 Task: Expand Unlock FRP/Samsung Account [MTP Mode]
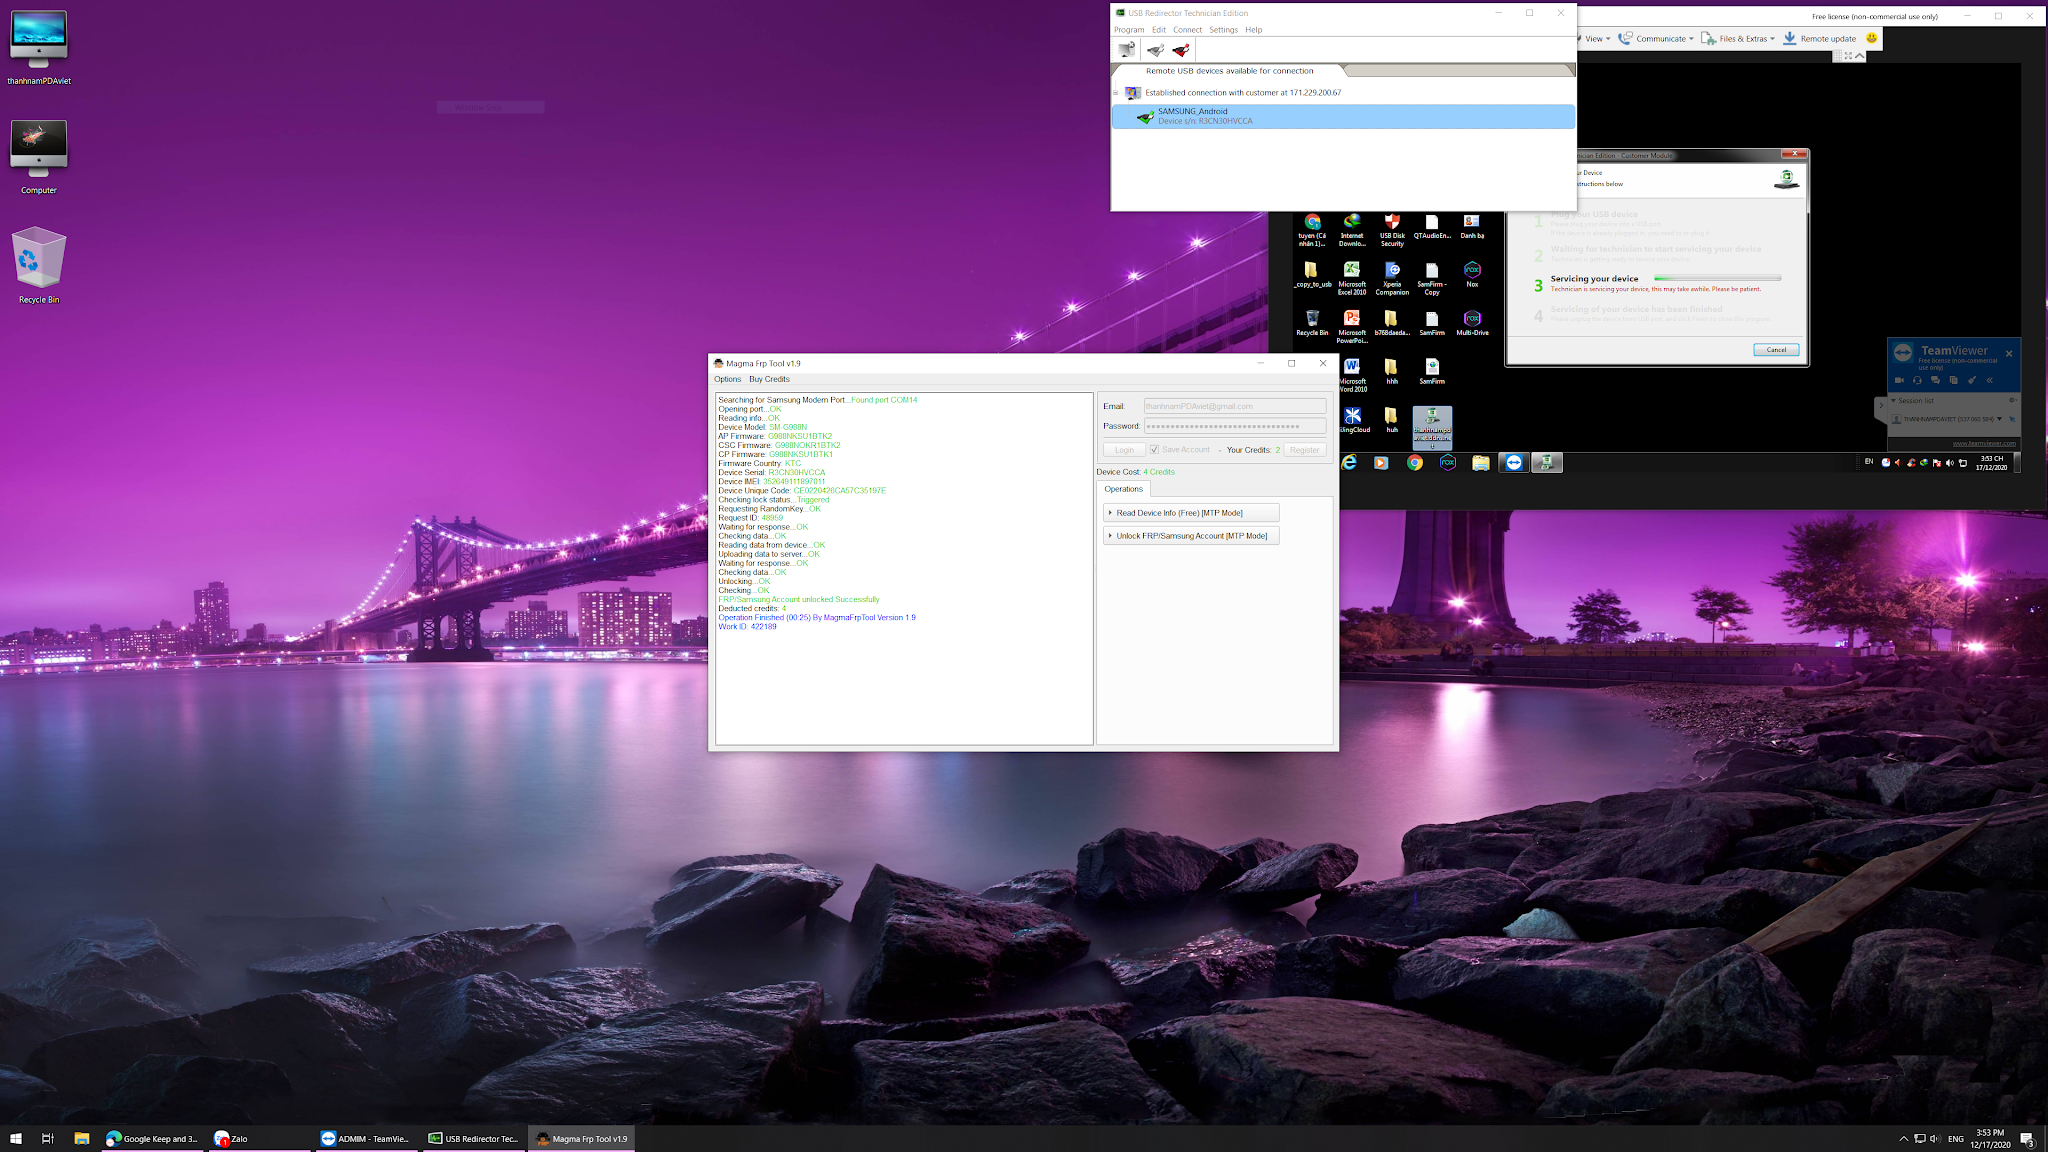click(1190, 536)
